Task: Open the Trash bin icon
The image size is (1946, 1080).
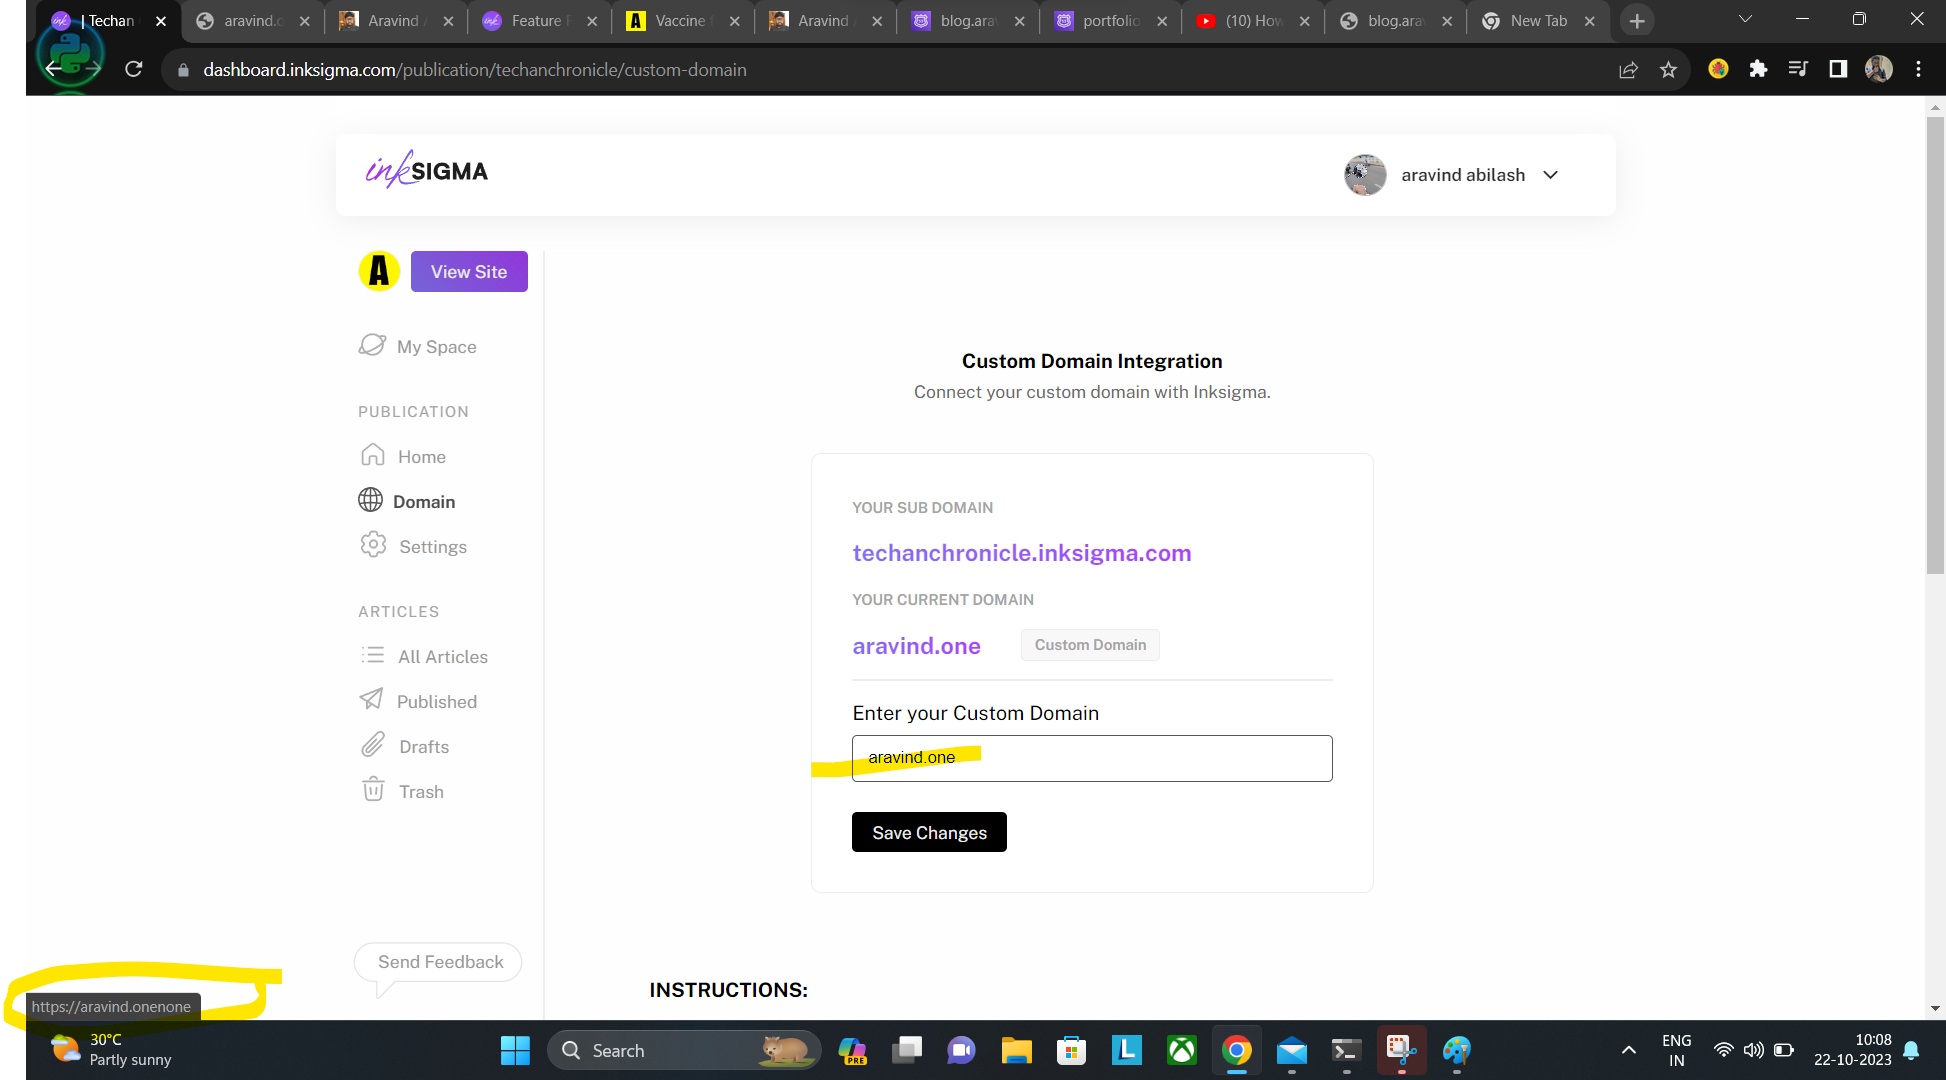Action: click(x=373, y=789)
